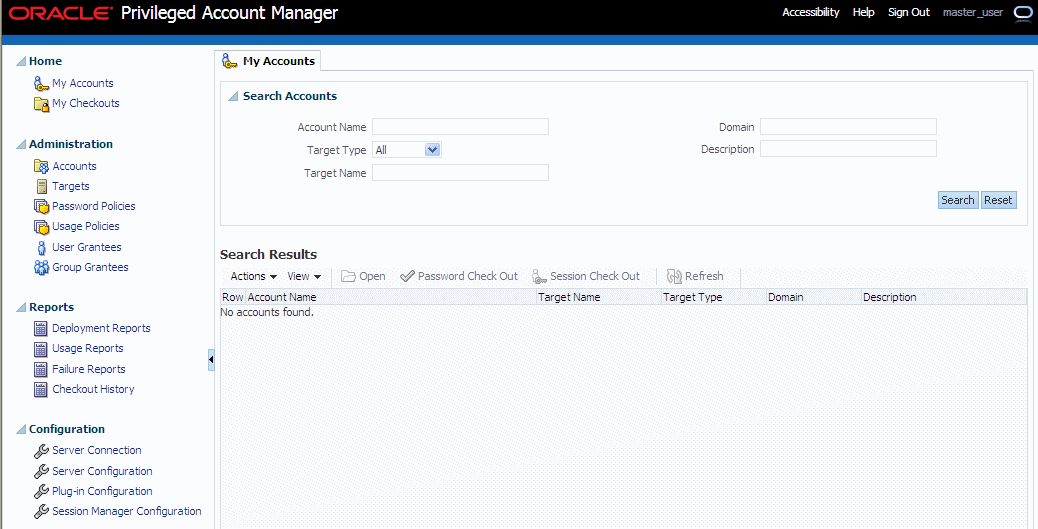Screen dimensions: 1038x529
Task: Click the Account Name input field
Action: coord(460,126)
